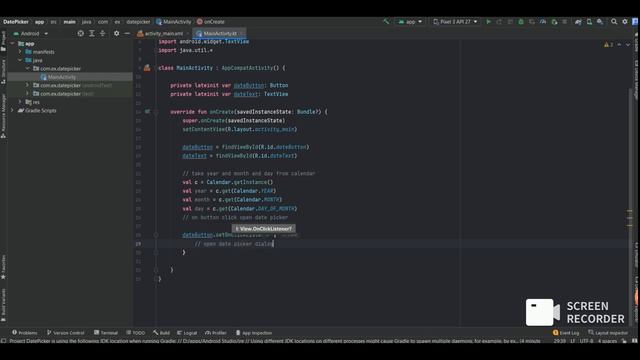This screenshot has height=360, width=640.
Task: Click the UTF-8 encoding in status bar
Action: (587, 341)
